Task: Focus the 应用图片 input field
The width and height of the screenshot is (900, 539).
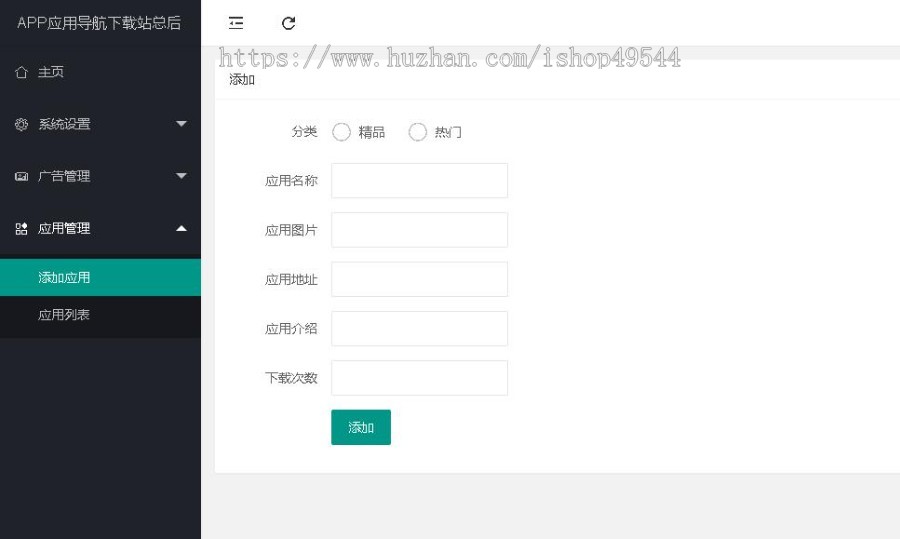Action: pyautogui.click(x=420, y=230)
